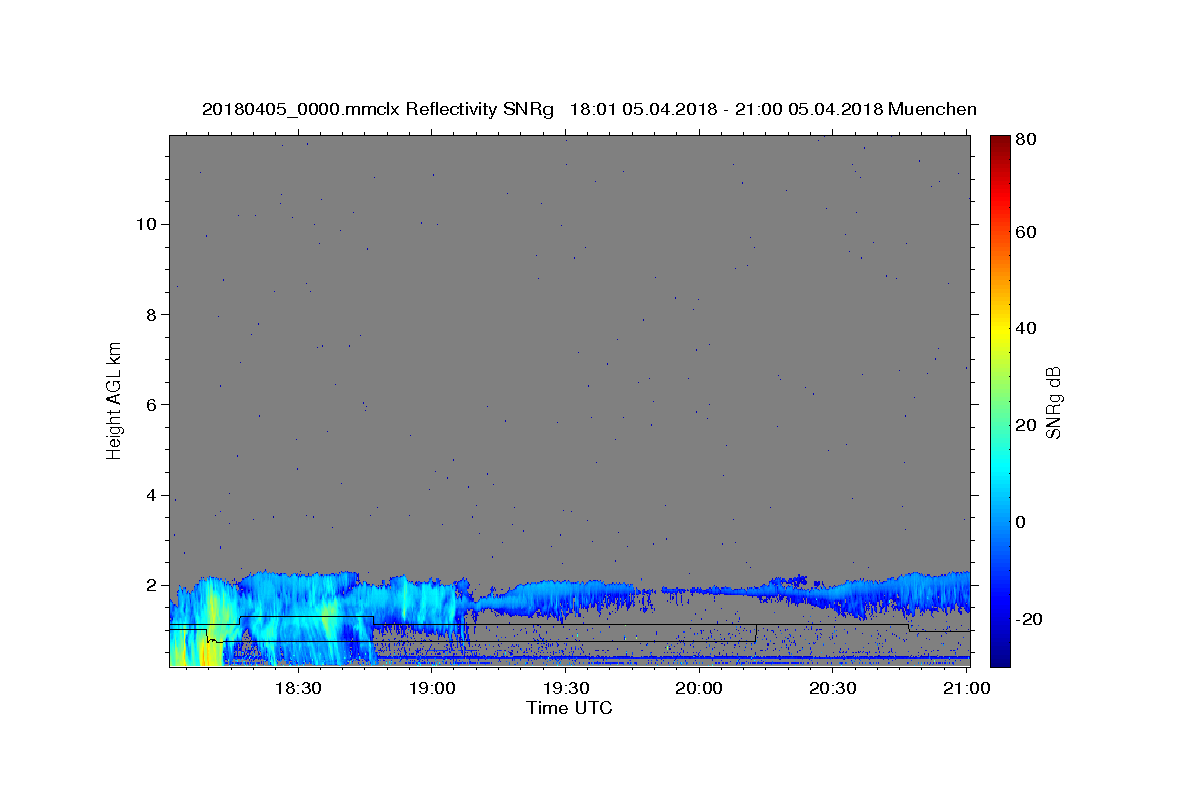The height and width of the screenshot is (800, 1200).
Task: Click the 21:00 time tick label
Action: tap(966, 688)
